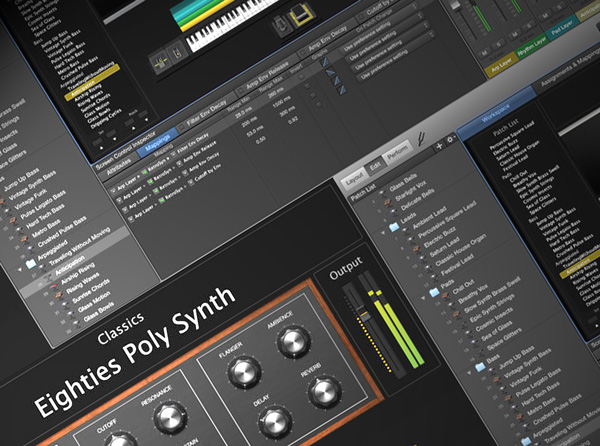
Task: Click the 28.0 ms Range Min value
Action: pyautogui.click(x=242, y=114)
